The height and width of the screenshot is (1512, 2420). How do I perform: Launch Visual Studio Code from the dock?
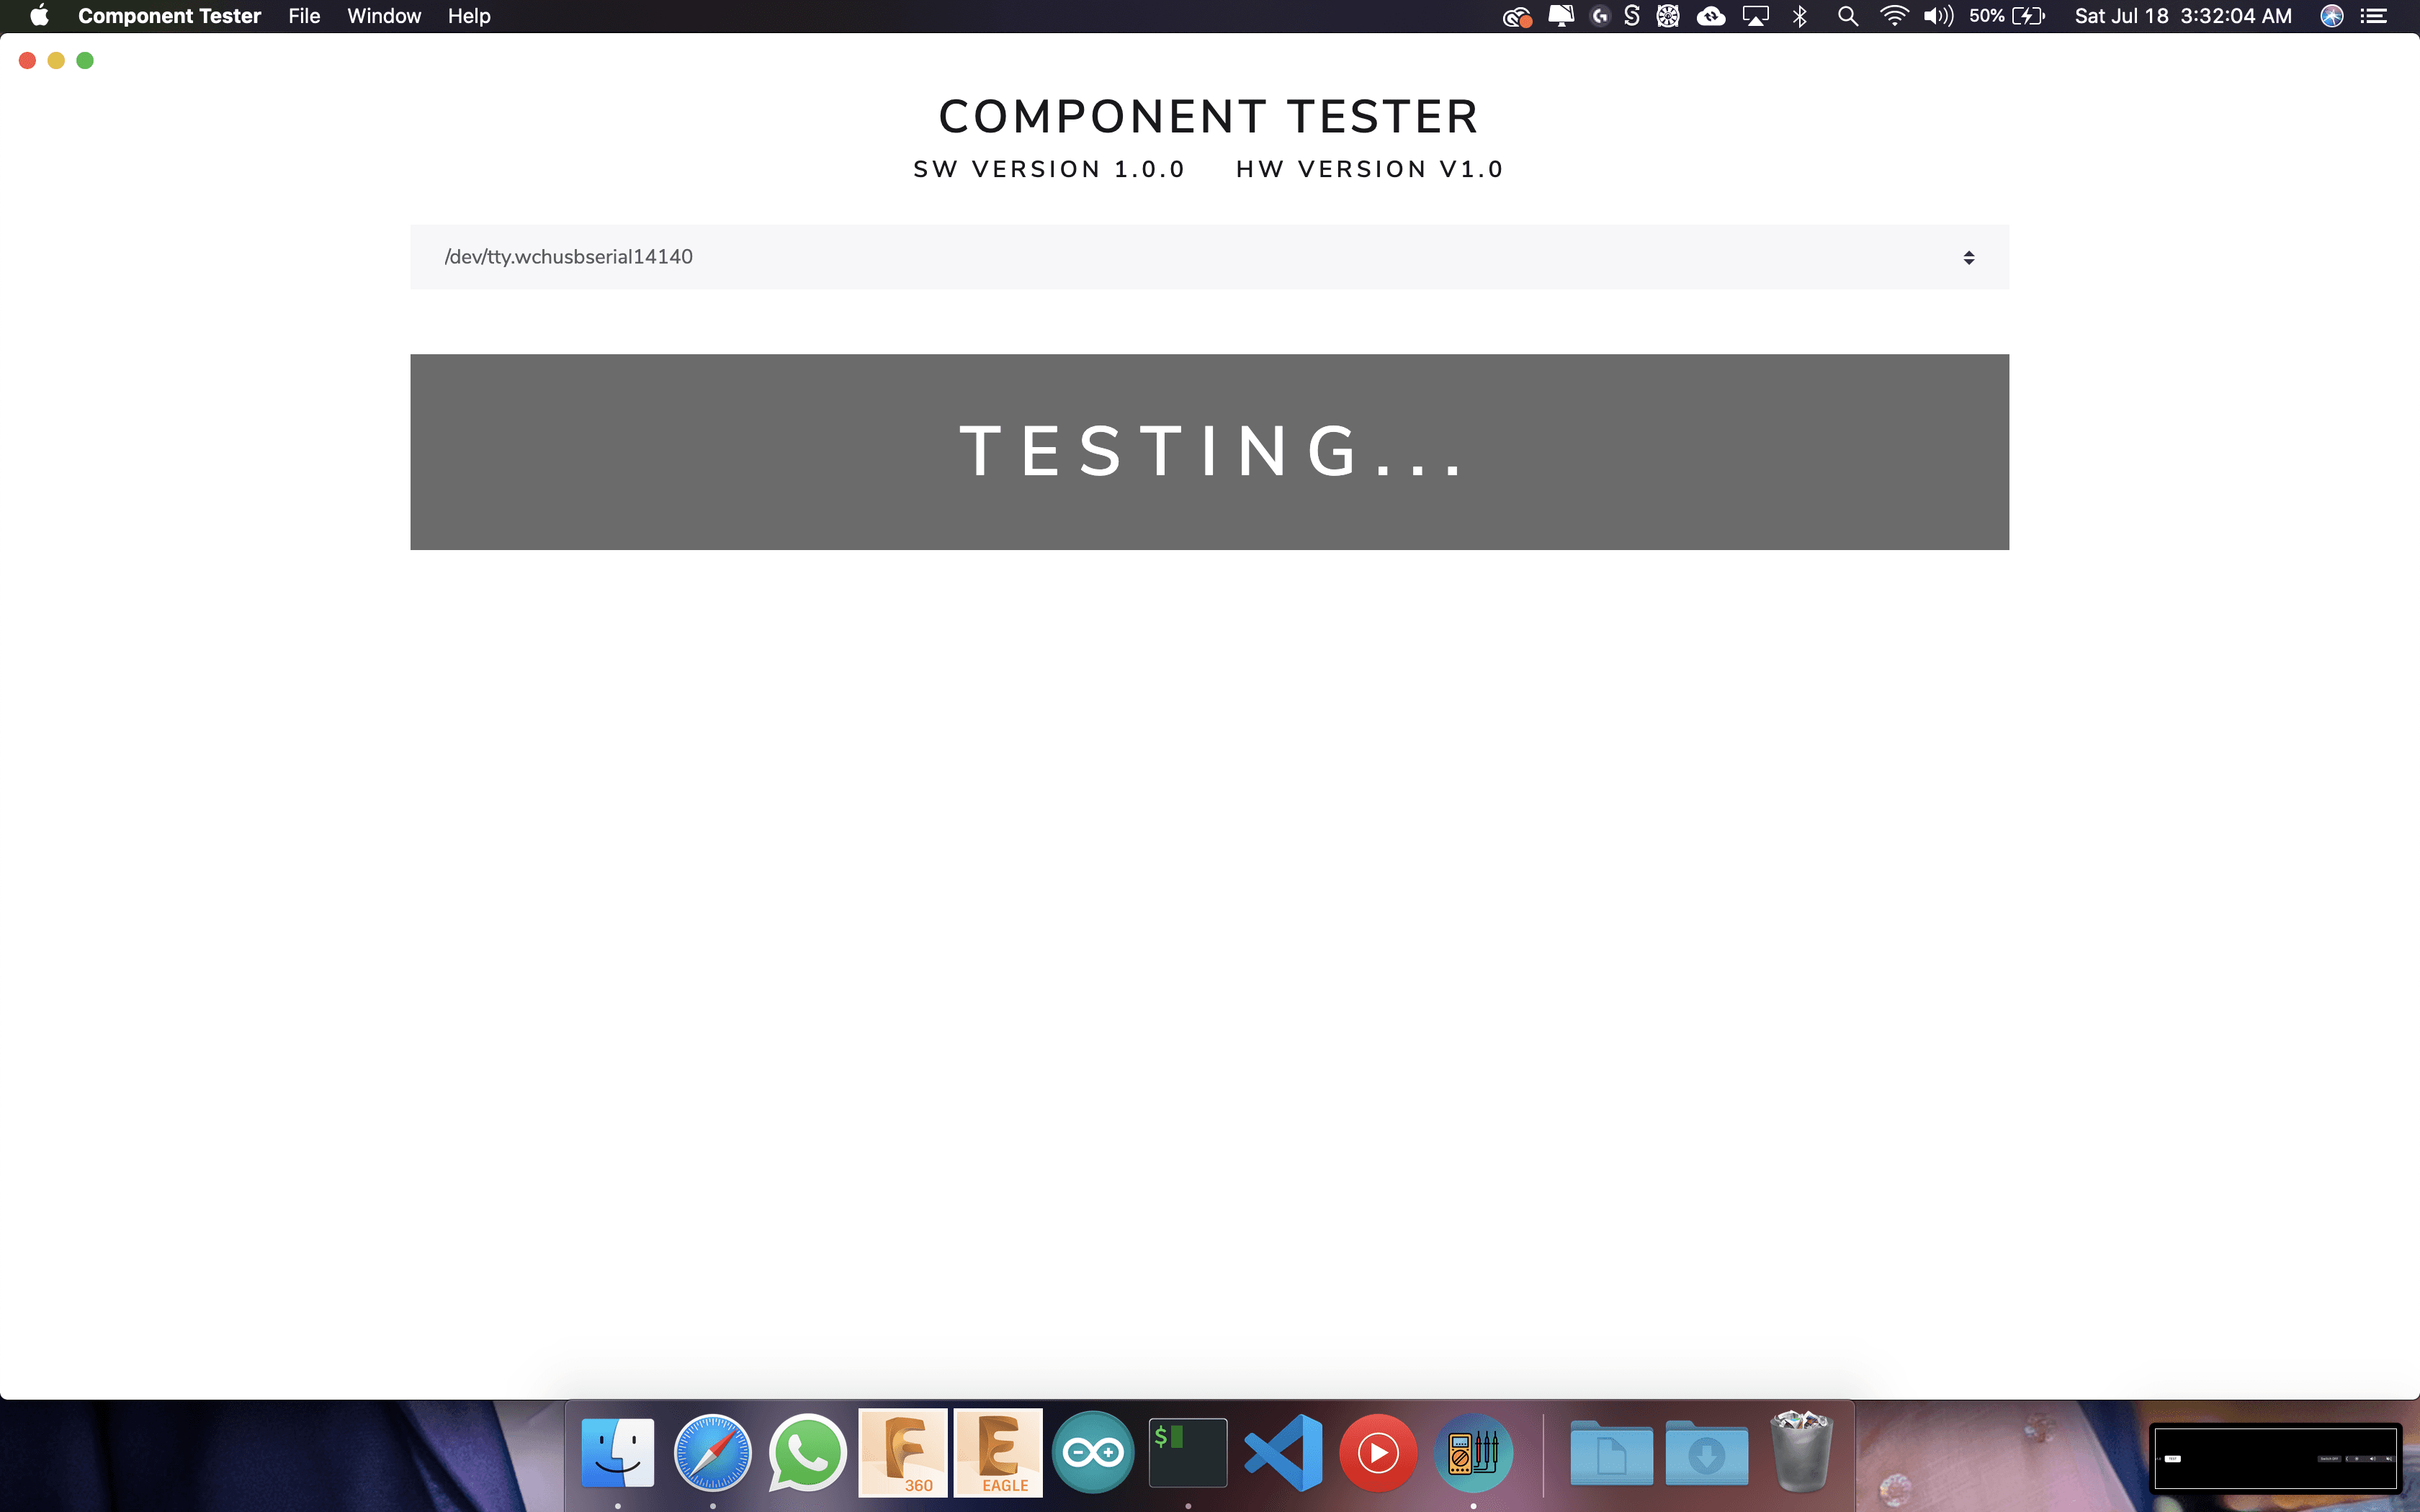1283,1451
